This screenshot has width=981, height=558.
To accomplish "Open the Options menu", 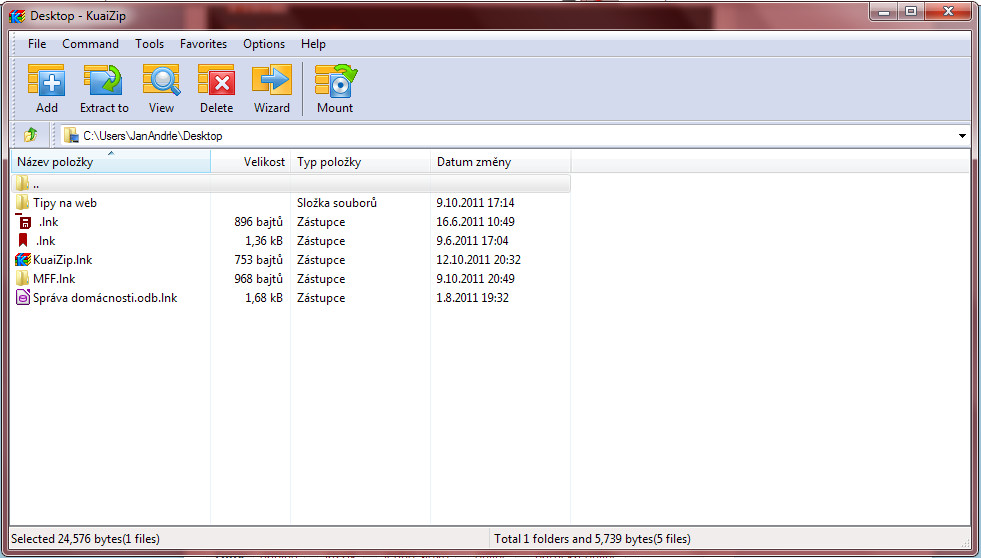I will click(264, 44).
